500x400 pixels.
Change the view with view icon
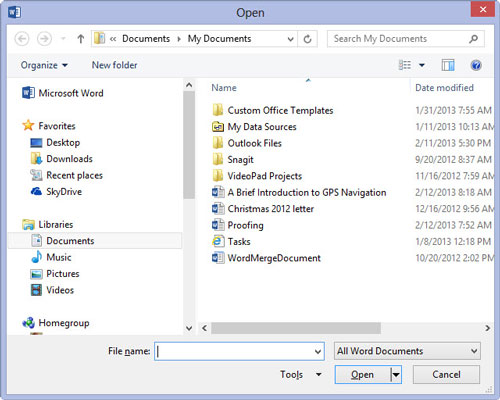(x=405, y=65)
